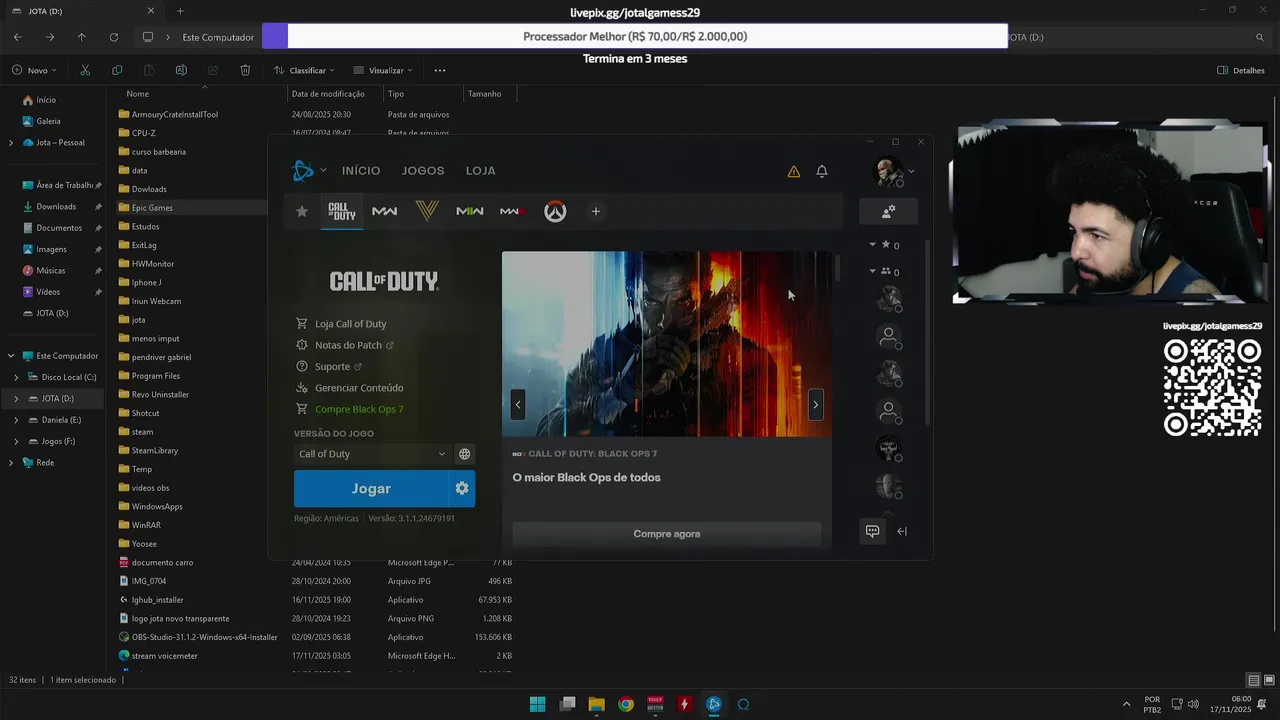Open the Suporte link
The image size is (1280, 720).
332,367
